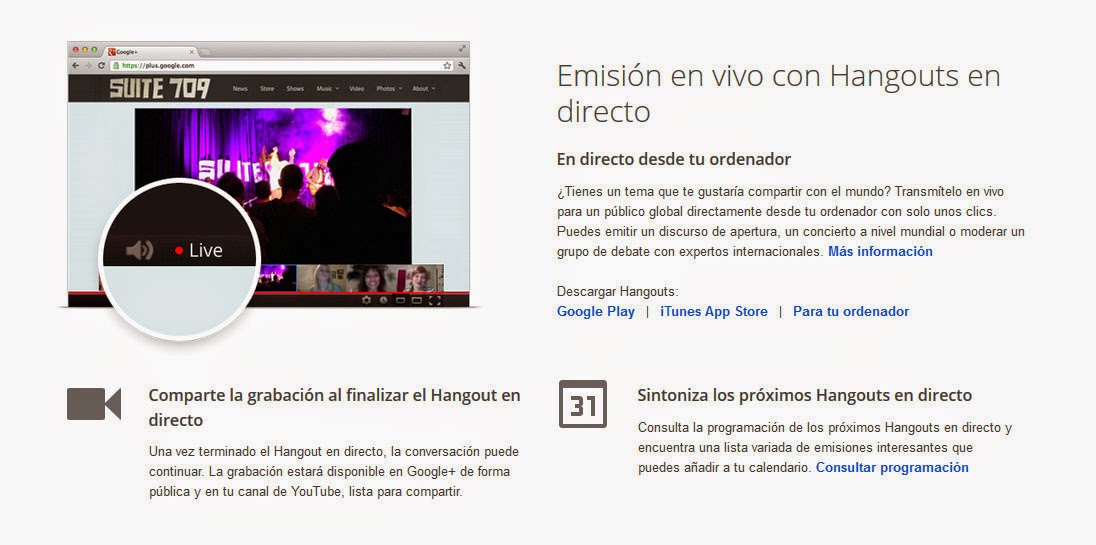
Task: Click the magnified speaker volume icon
Action: coord(139,250)
